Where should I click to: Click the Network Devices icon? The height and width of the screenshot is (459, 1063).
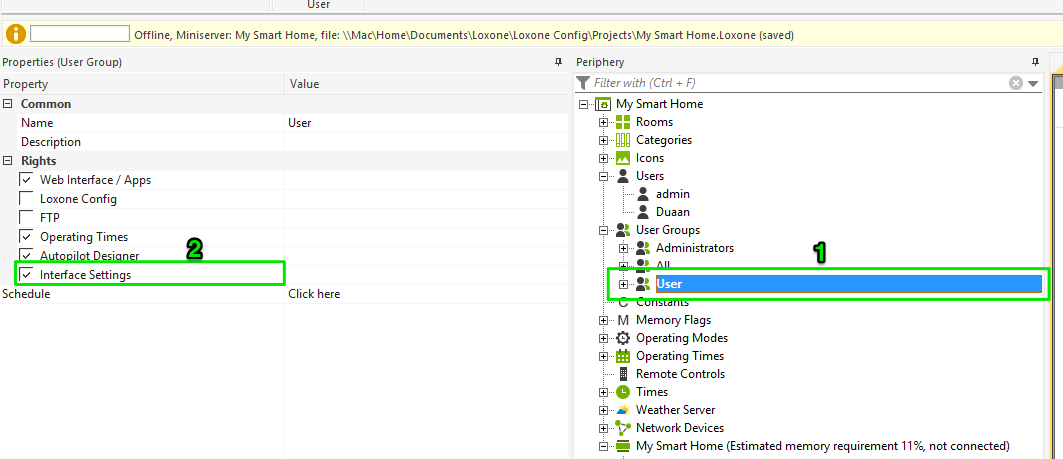pyautogui.click(x=623, y=428)
